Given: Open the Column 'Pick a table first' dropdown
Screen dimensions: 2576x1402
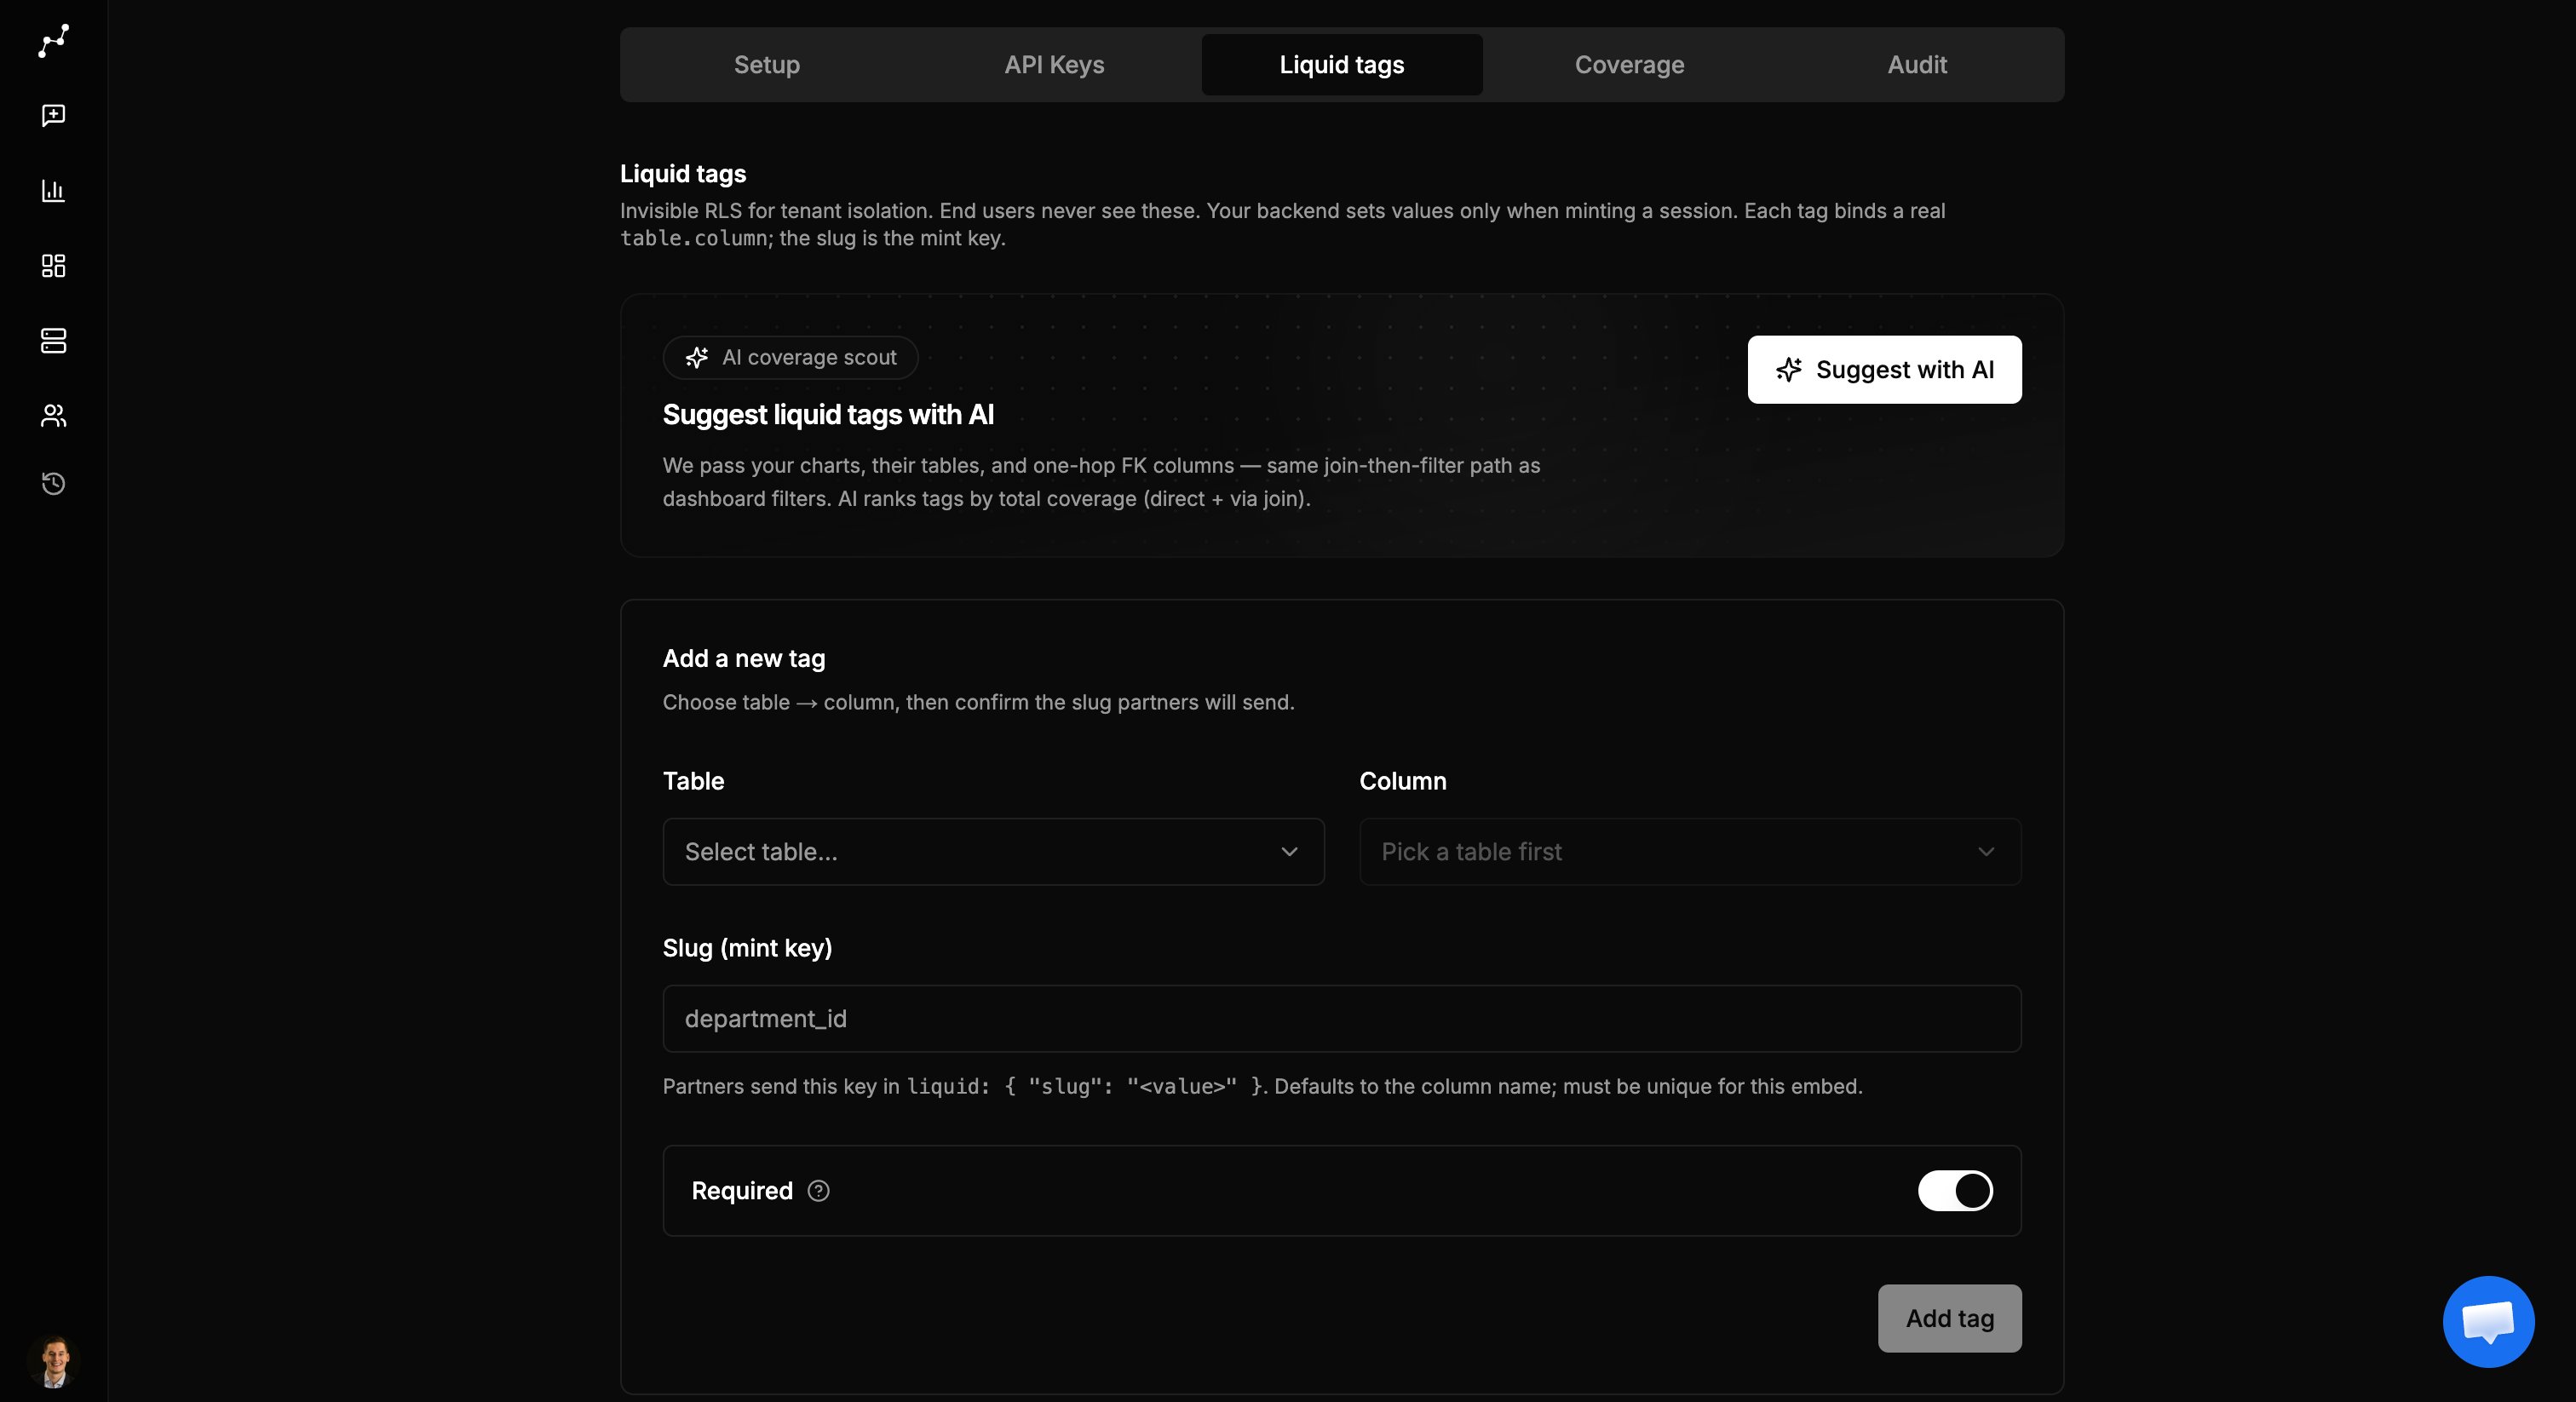Looking at the screenshot, I should (x=1690, y=852).
